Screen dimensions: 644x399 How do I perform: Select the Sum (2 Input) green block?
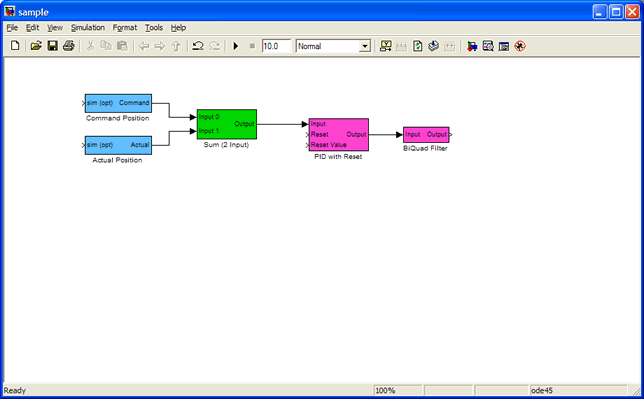click(227, 124)
